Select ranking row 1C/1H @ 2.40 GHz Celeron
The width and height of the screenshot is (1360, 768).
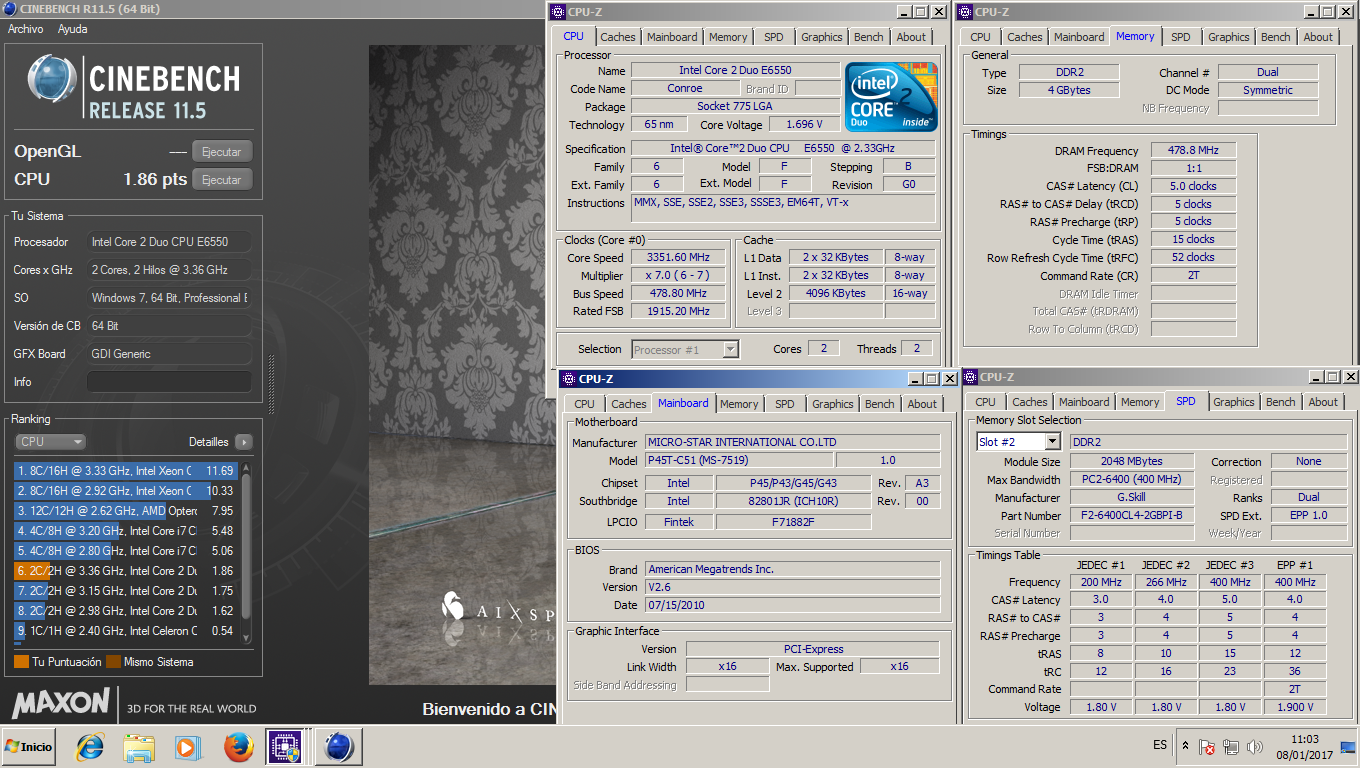pyautogui.click(x=124, y=631)
